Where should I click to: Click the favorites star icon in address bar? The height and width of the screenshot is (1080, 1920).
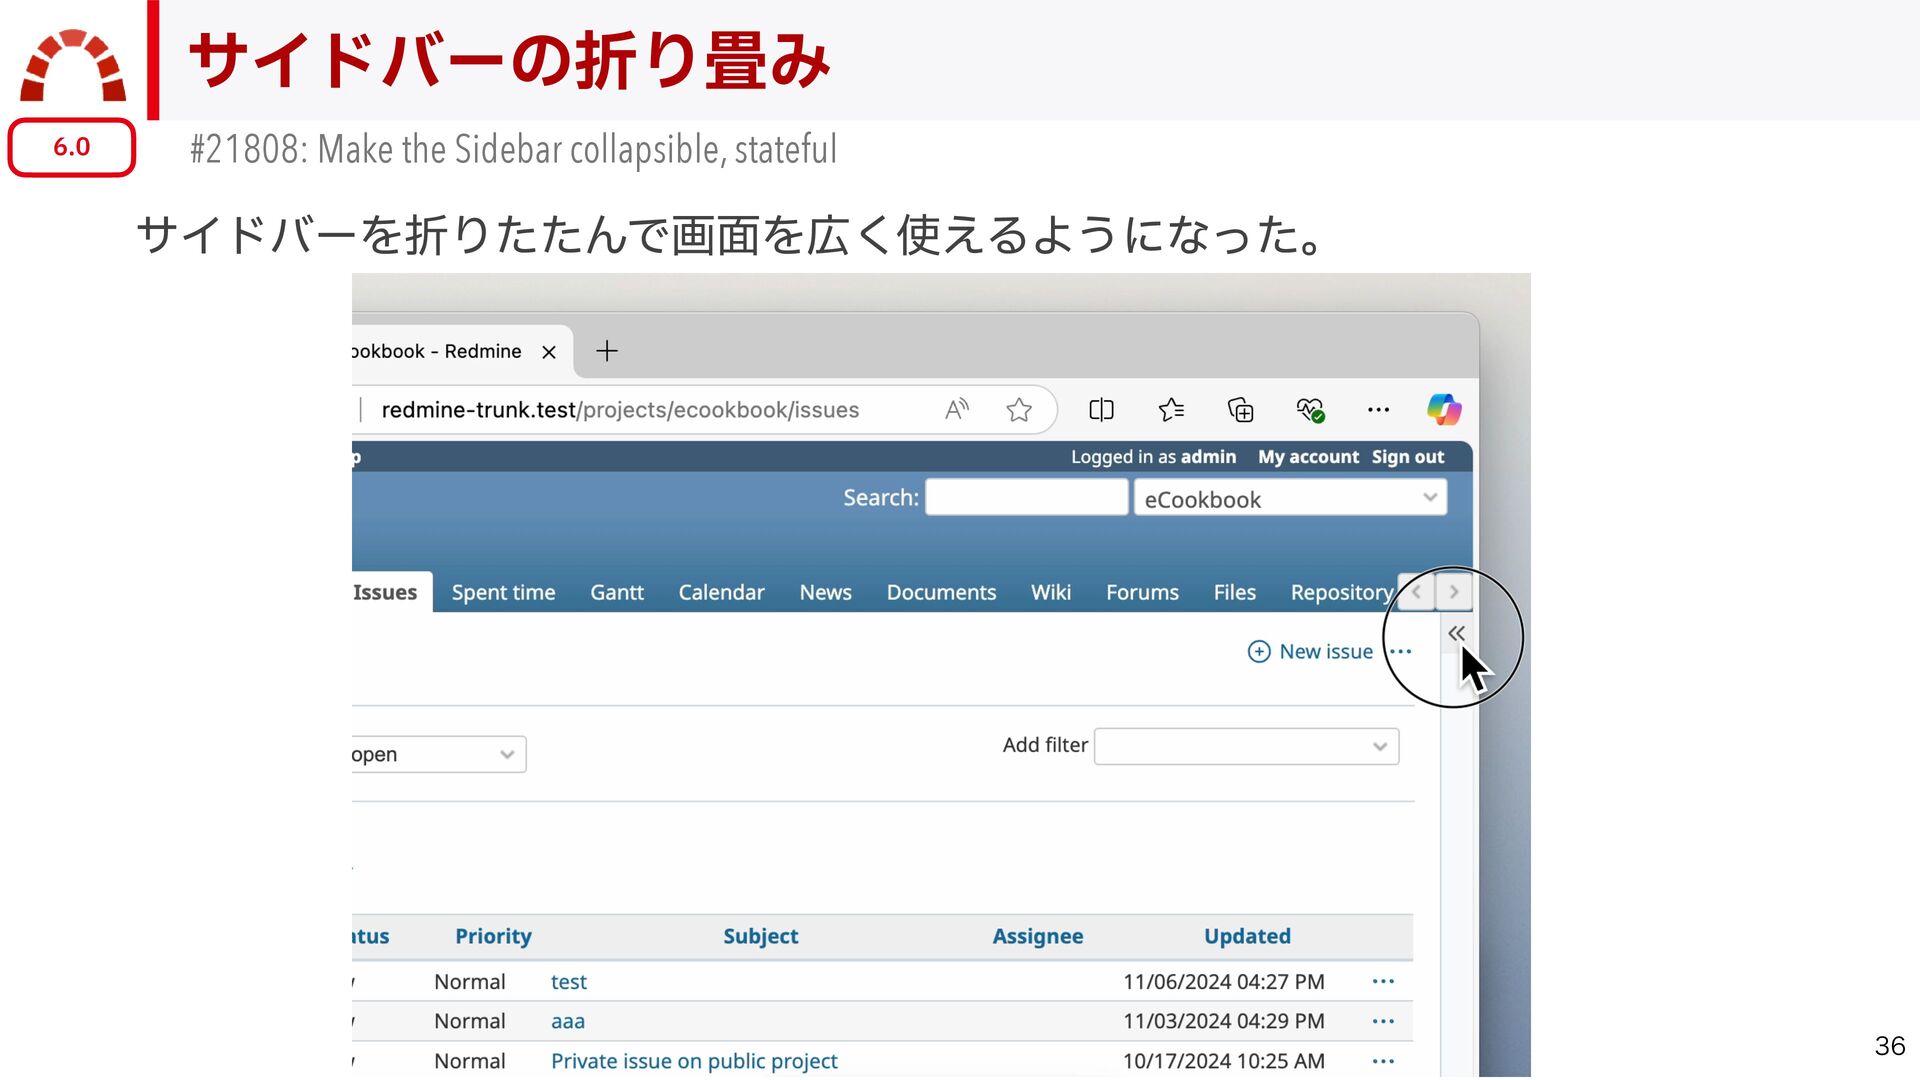(1019, 409)
